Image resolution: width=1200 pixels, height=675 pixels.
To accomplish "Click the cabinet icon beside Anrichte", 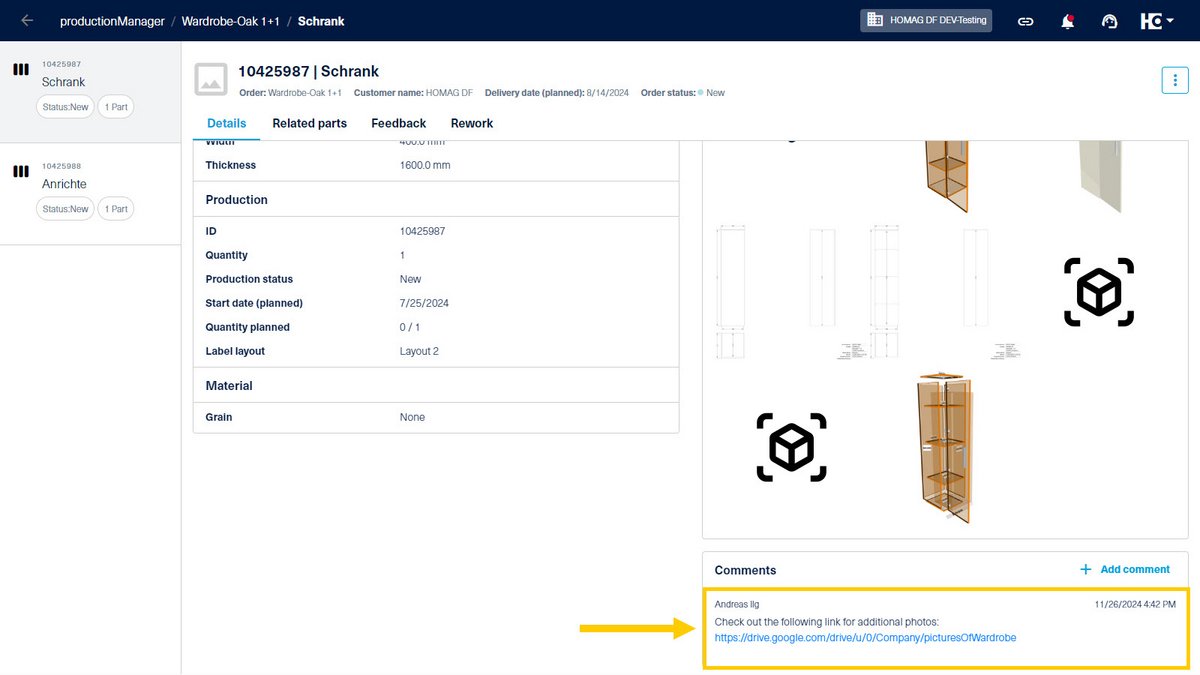I will [x=20, y=171].
